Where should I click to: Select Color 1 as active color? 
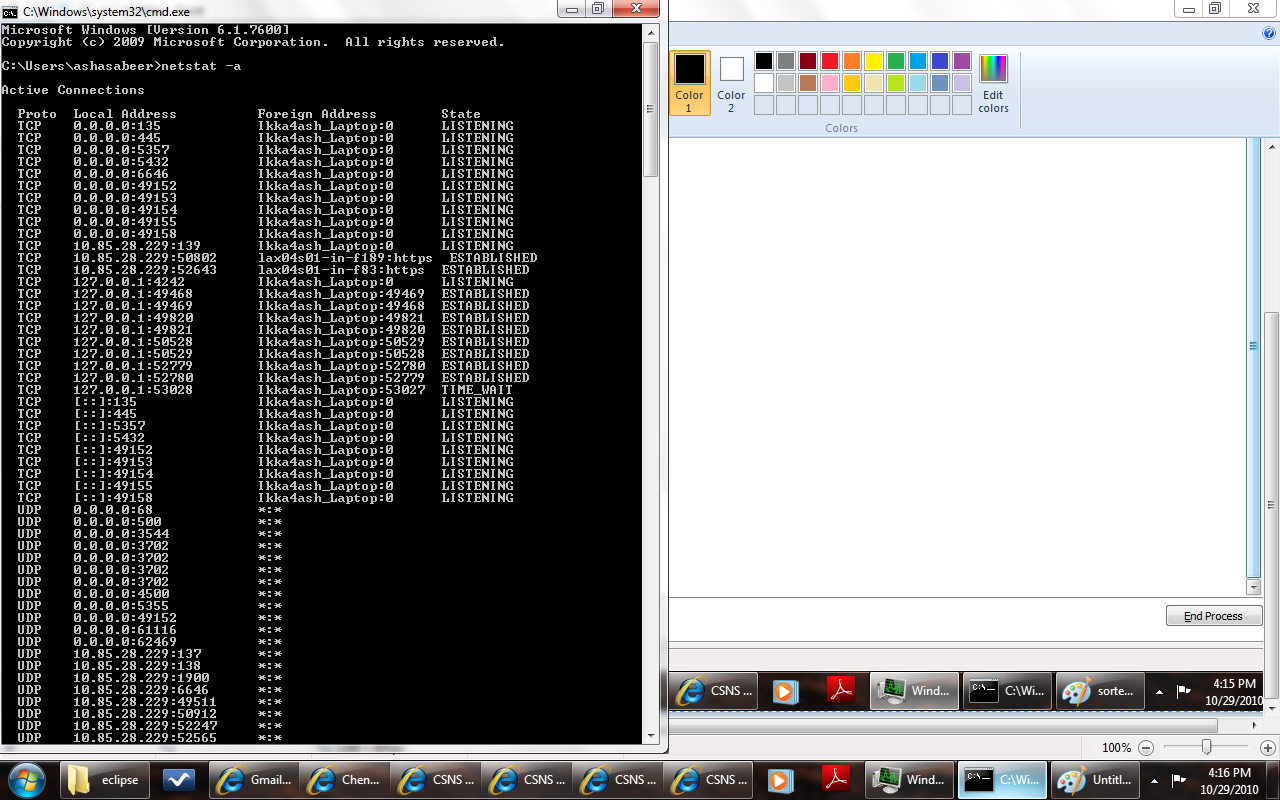689,83
